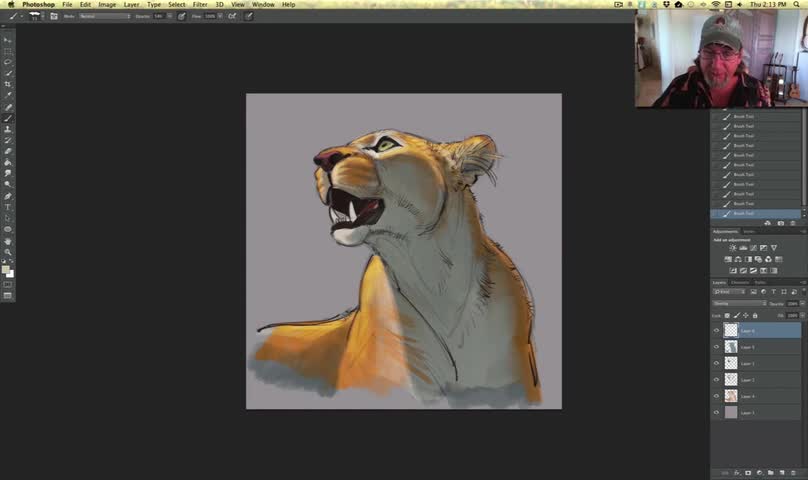Select the Rectangular Marquee tool
Screen dimensions: 808x480
coord(8,52)
